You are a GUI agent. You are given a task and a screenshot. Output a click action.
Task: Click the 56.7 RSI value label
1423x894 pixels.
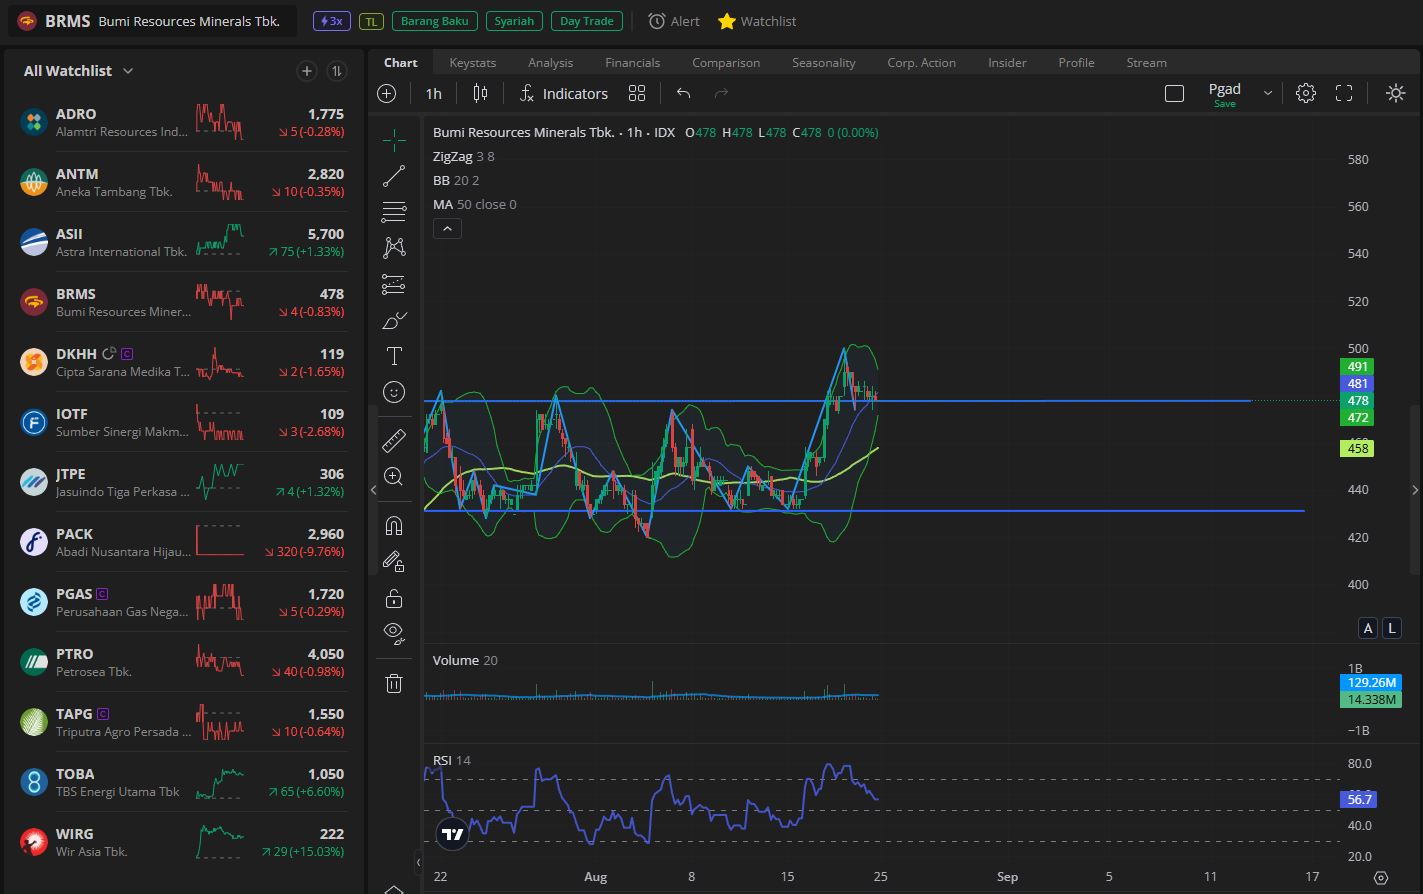[x=1359, y=799]
